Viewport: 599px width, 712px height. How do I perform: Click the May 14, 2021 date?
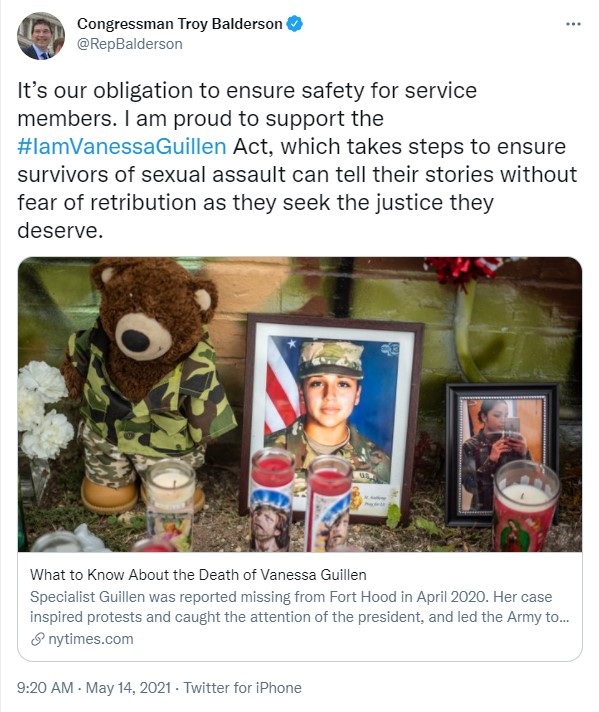pos(128,687)
